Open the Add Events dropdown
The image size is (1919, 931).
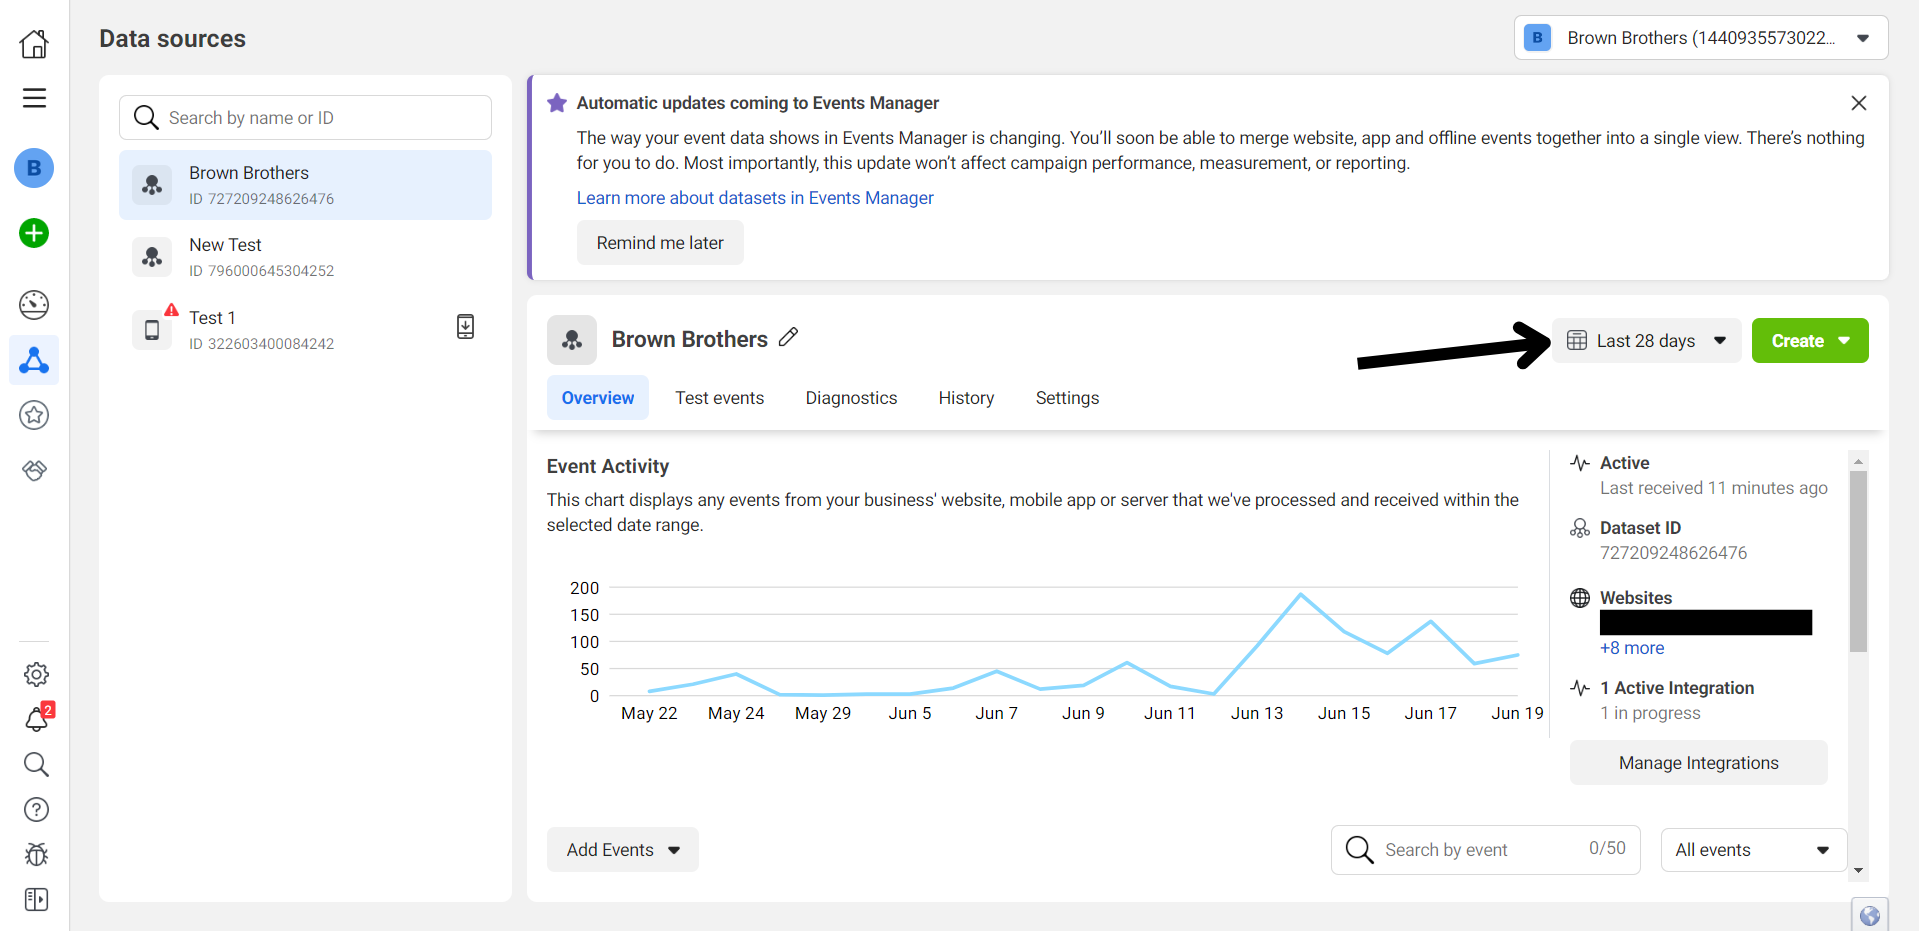click(623, 850)
